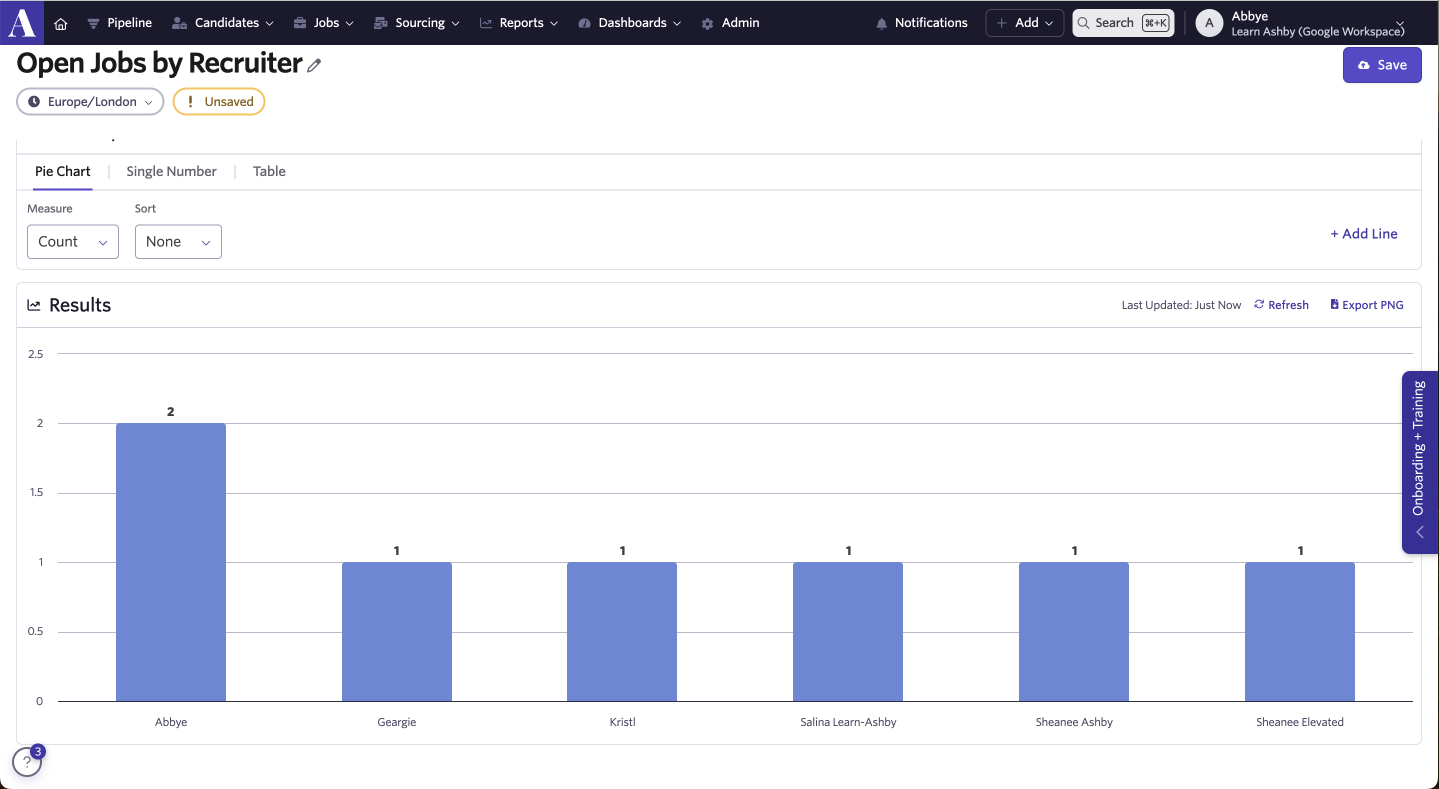Open the Add dropdown button
This screenshot has width=1439, height=789.
pyautogui.click(x=1025, y=23)
